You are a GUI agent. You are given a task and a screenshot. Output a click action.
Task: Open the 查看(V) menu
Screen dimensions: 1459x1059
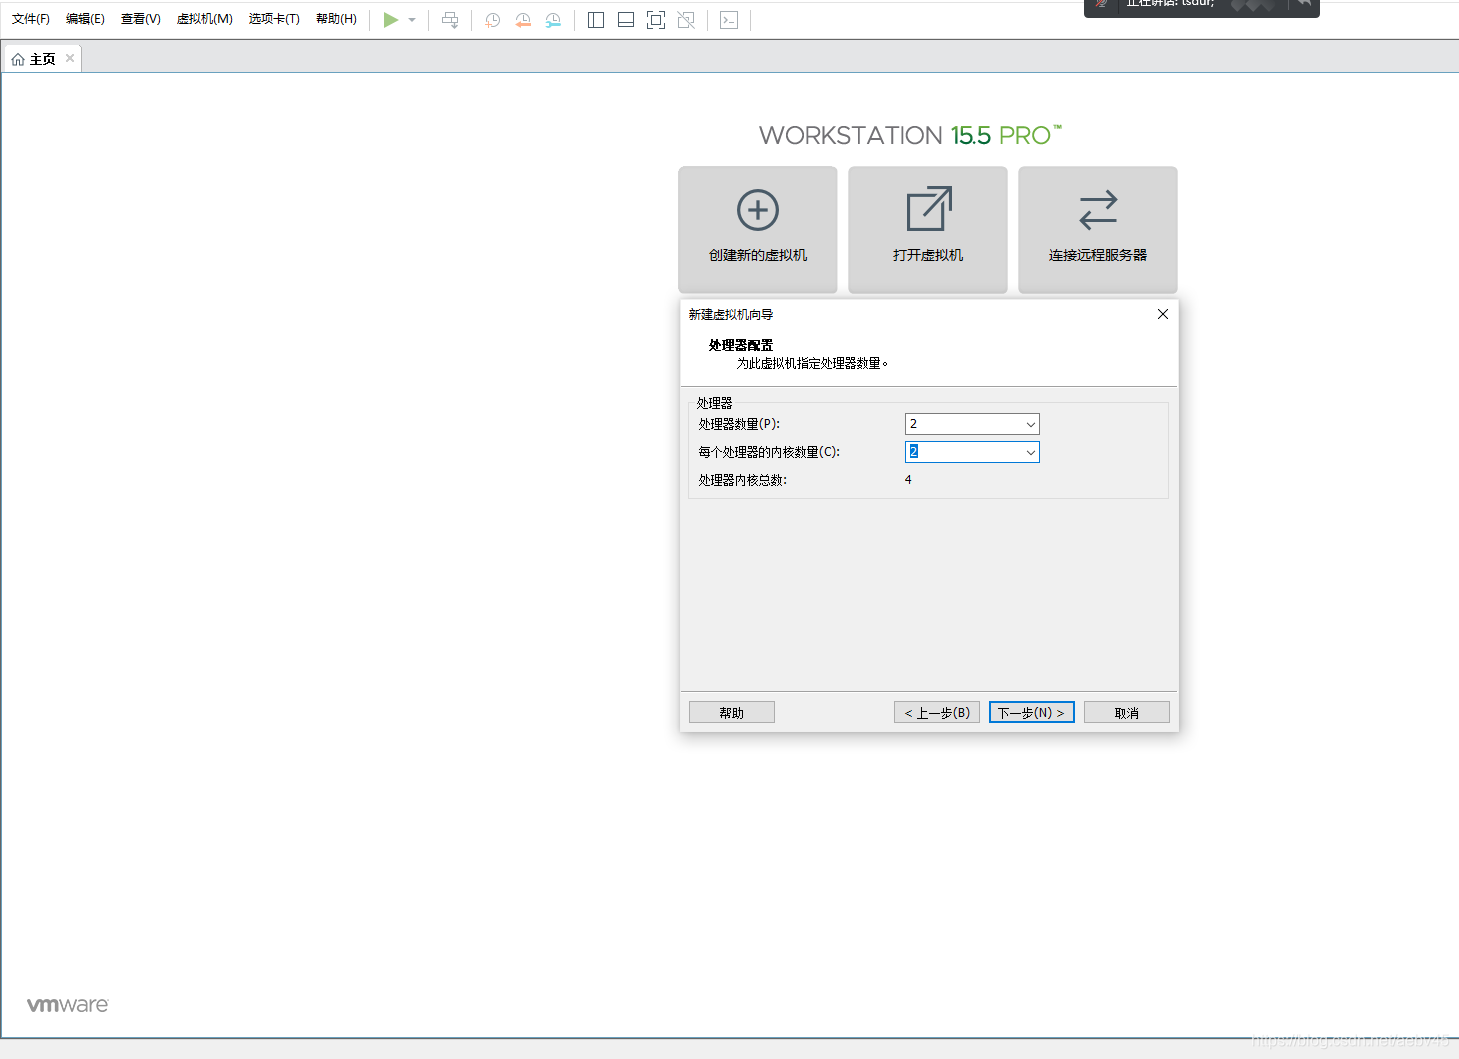[141, 19]
